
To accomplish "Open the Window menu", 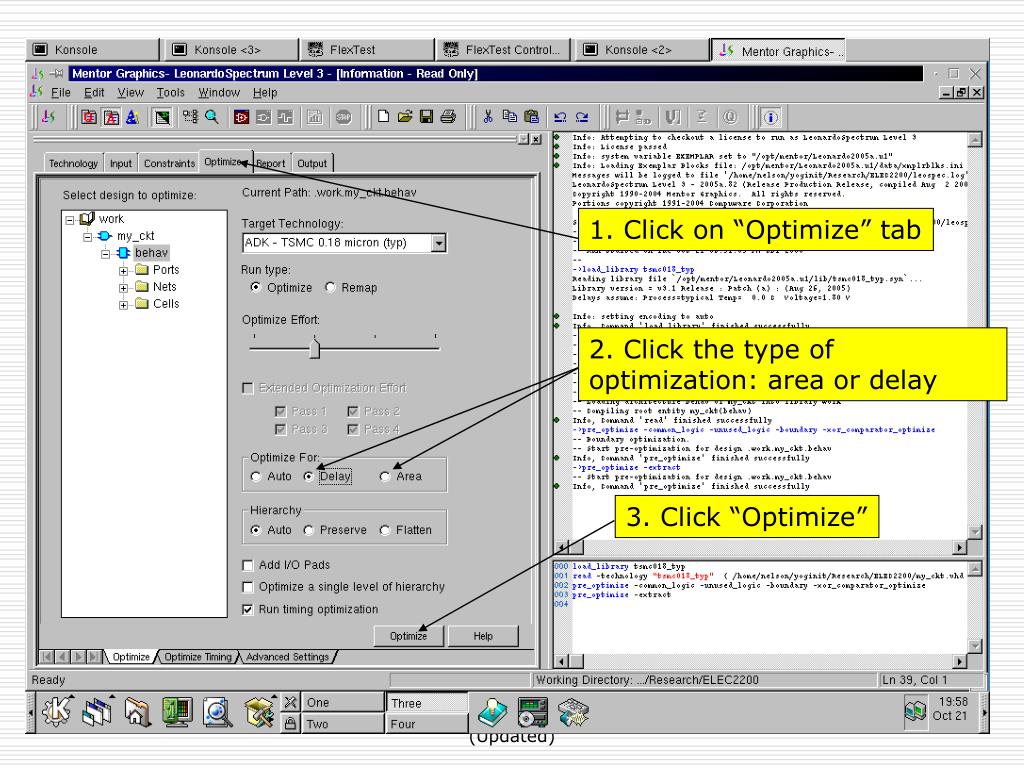I will coord(219,93).
